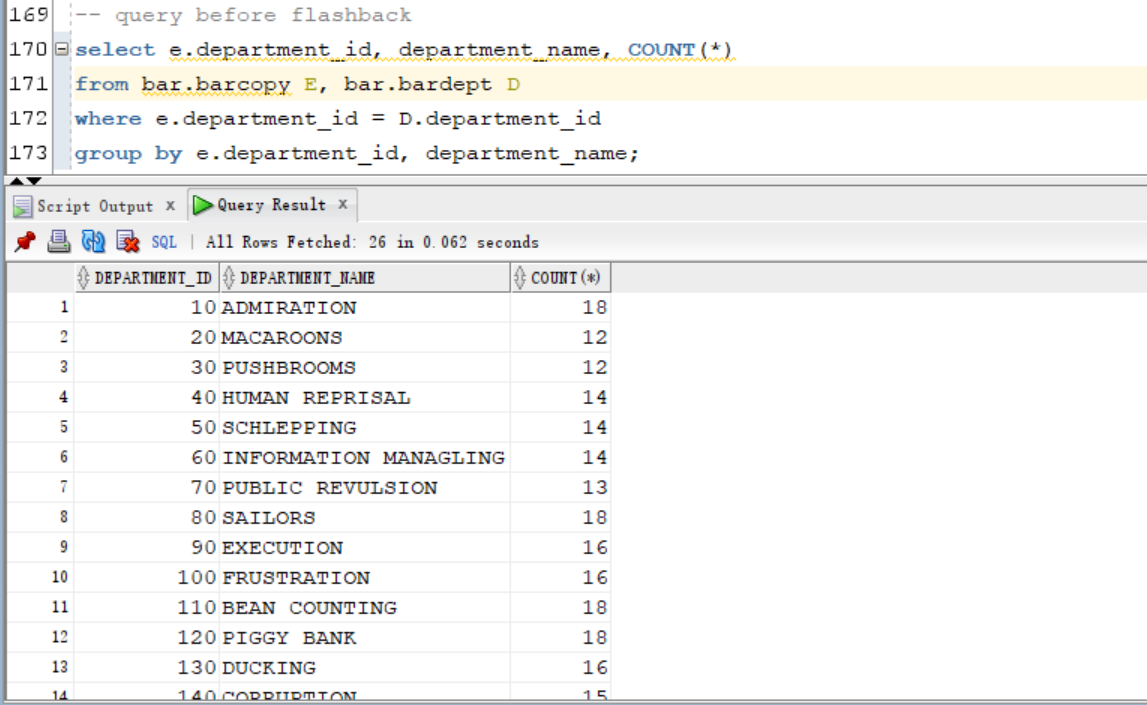Select the INFORMATION MANAGLING cell

(x=364, y=458)
